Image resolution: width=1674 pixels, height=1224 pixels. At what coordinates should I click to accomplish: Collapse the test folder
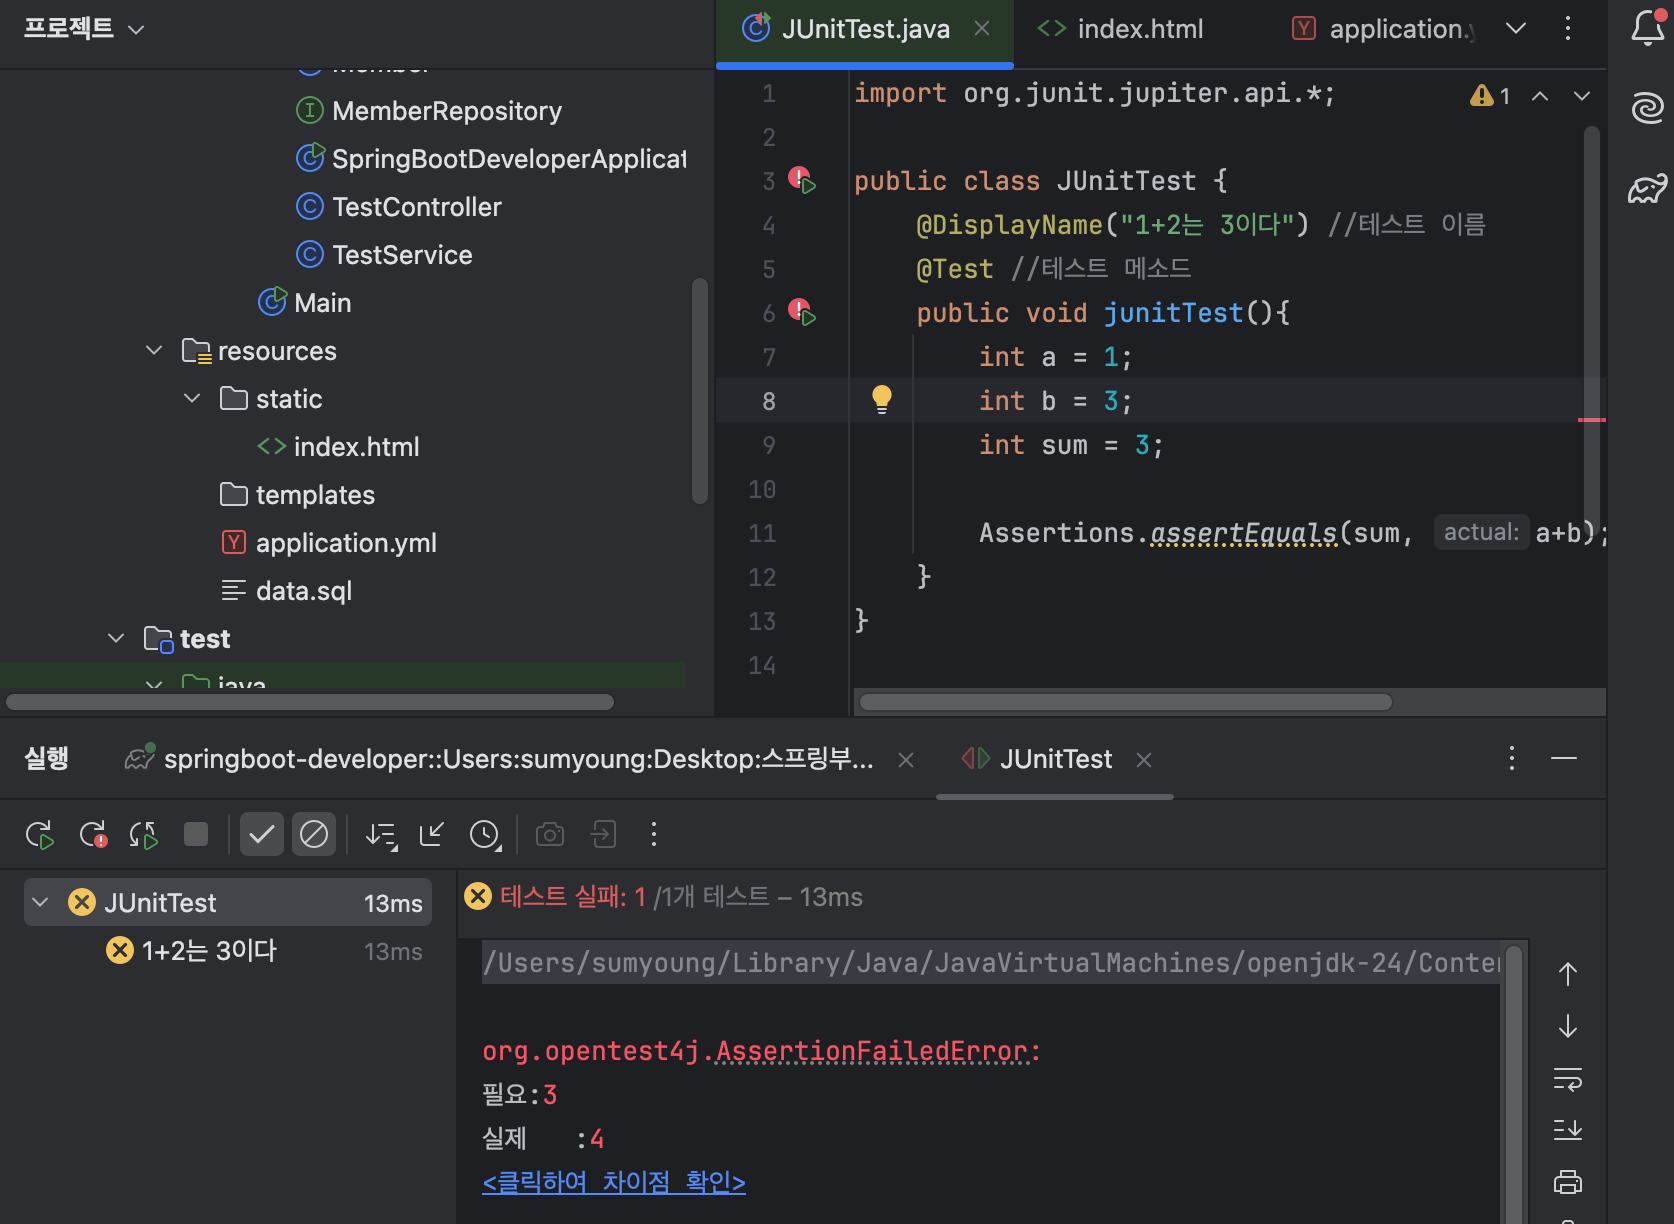(116, 638)
